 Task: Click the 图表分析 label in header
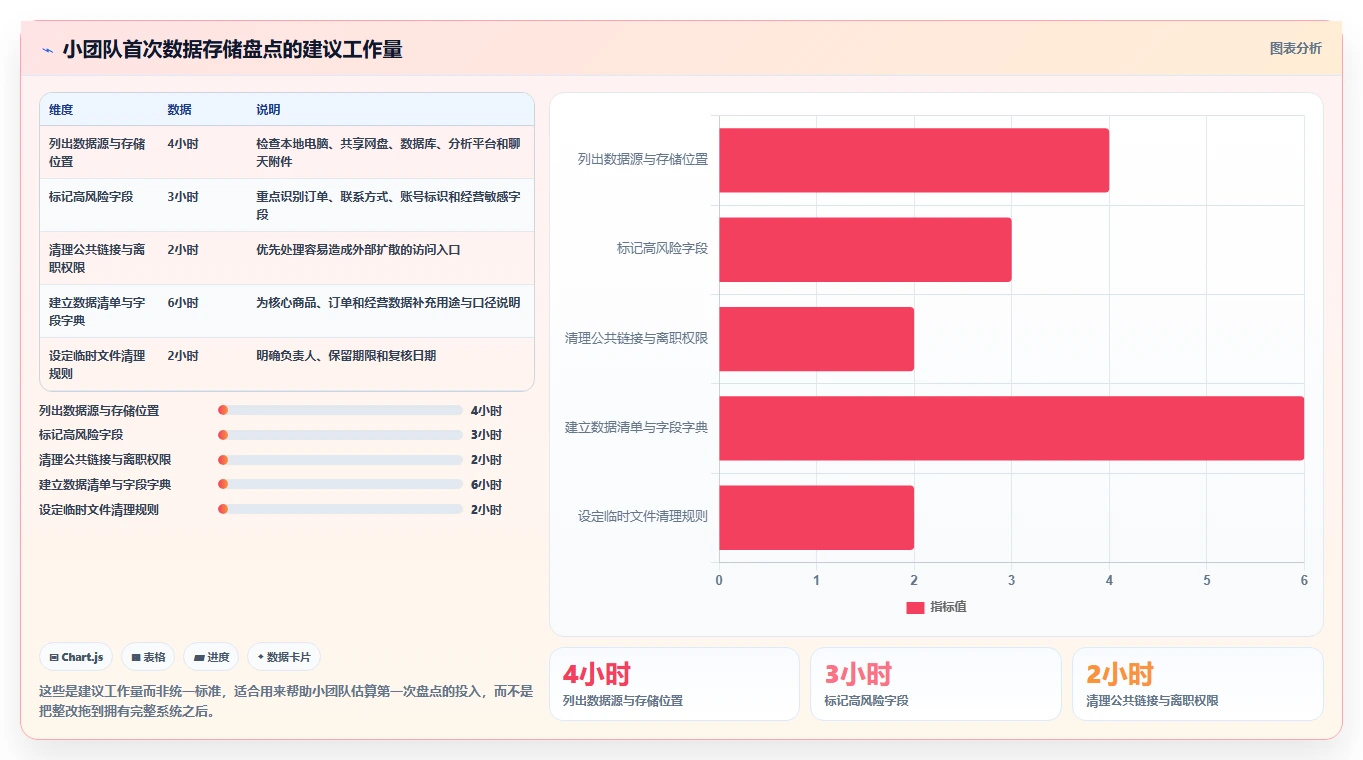coord(1295,48)
